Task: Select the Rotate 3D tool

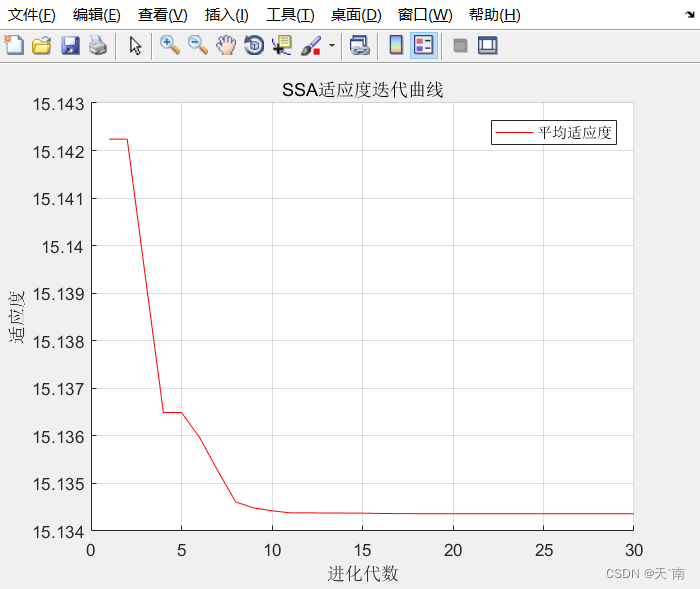Action: click(x=254, y=45)
